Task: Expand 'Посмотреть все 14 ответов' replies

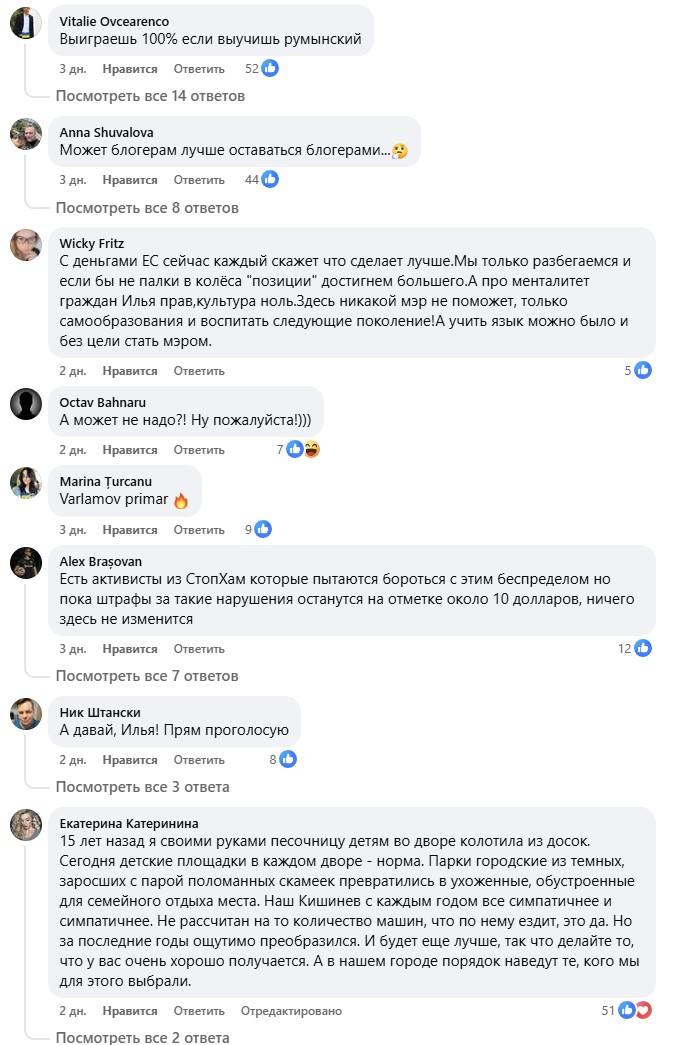Action: click(x=150, y=96)
